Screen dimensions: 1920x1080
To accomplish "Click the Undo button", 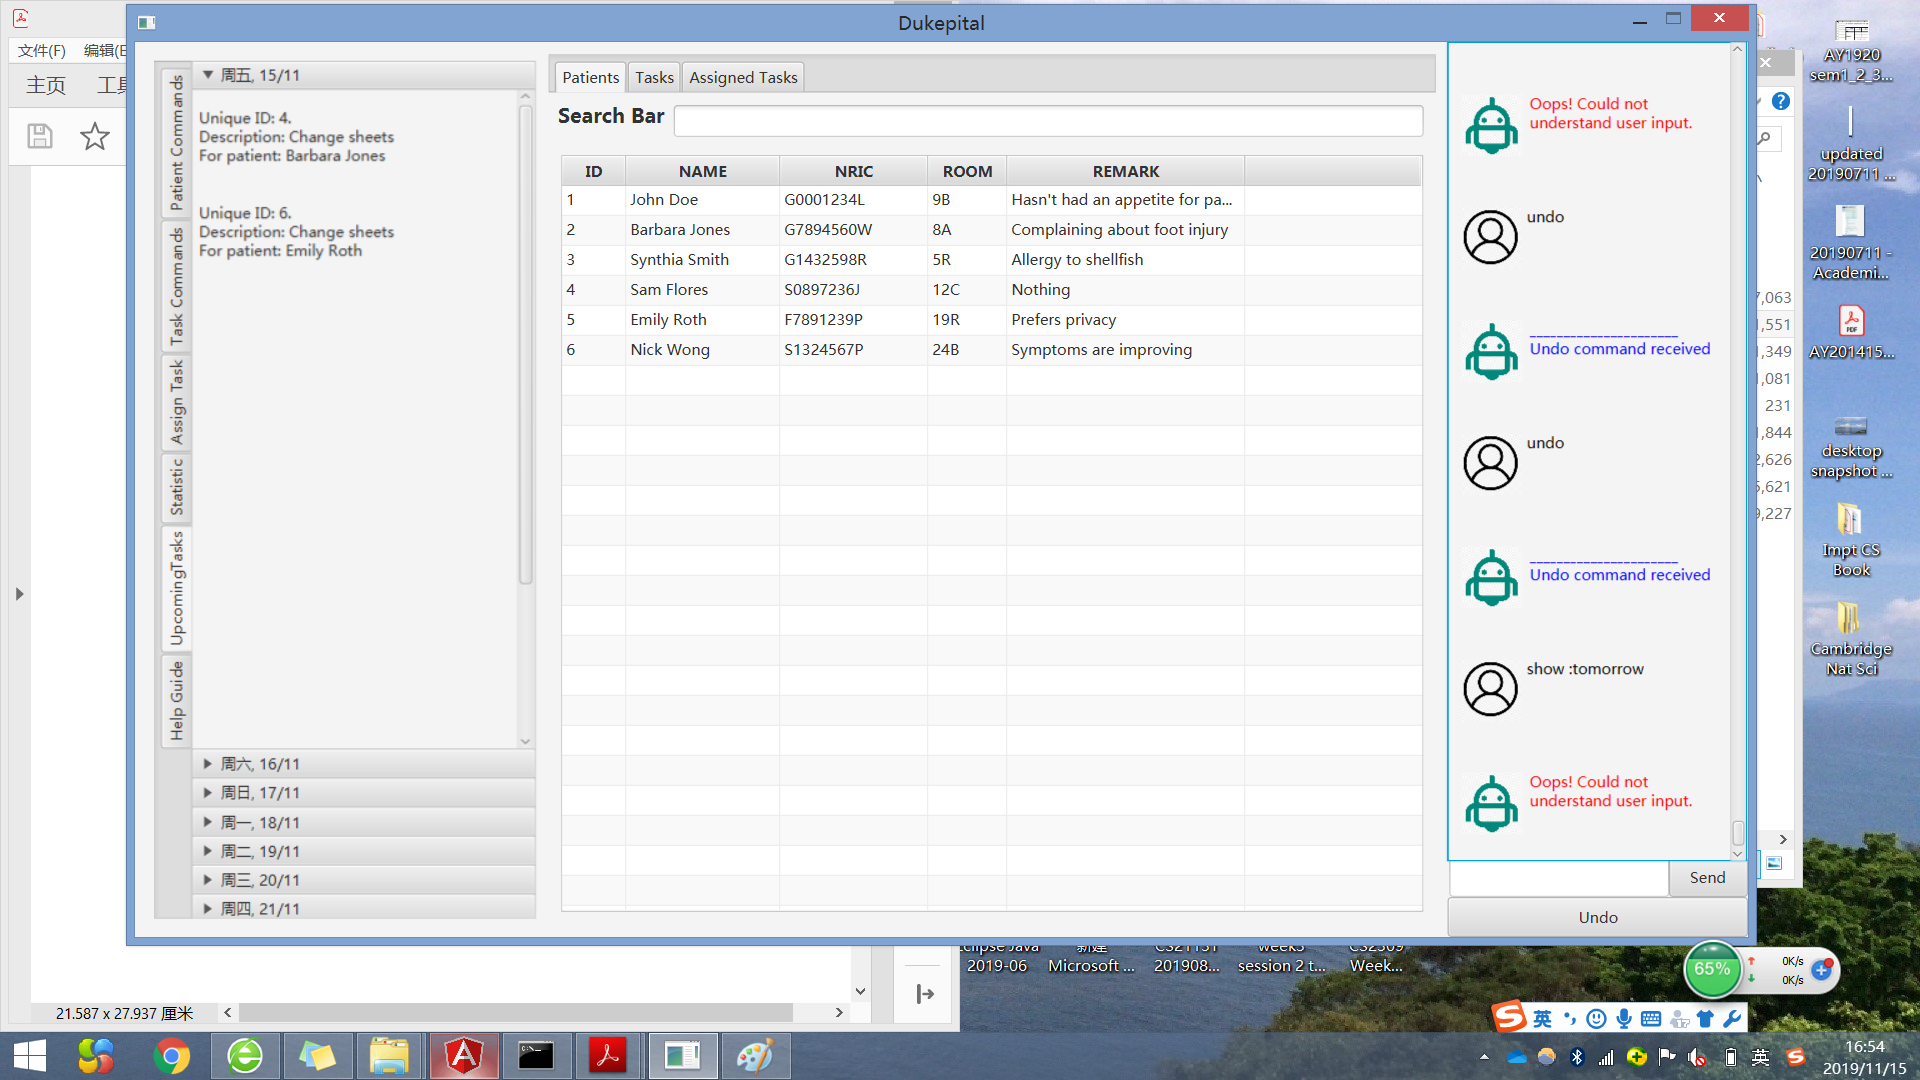I will [1597, 917].
